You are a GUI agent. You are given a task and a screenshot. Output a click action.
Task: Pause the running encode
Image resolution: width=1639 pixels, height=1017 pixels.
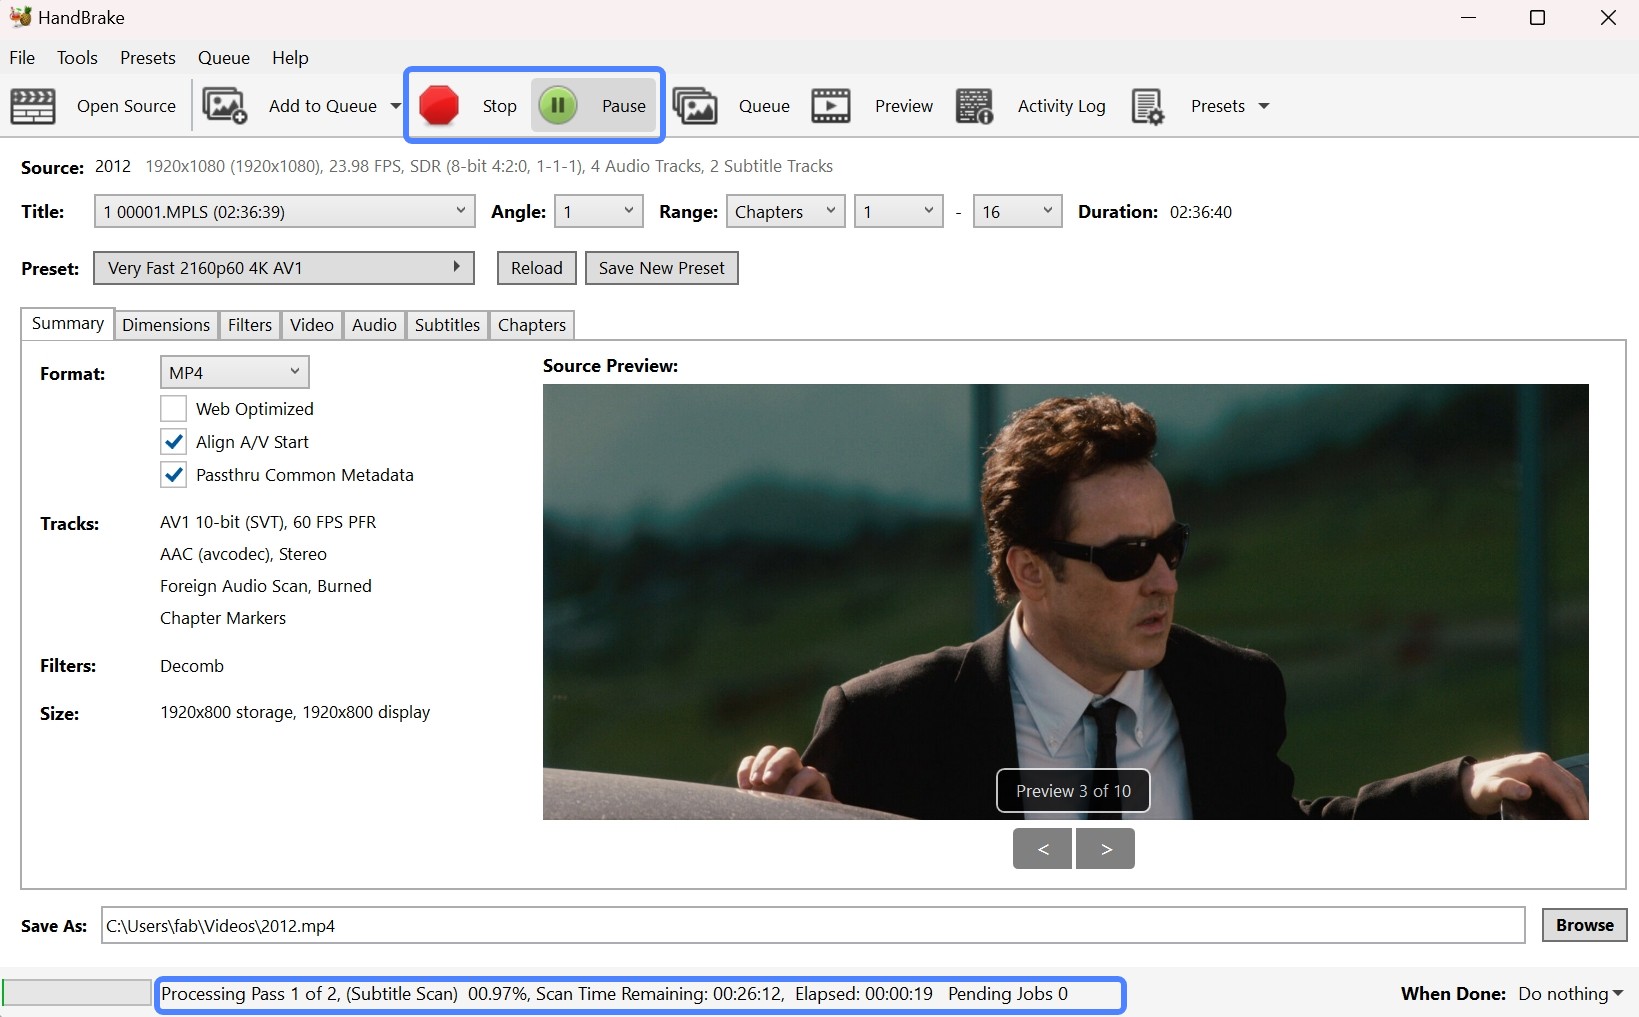pyautogui.click(x=594, y=105)
